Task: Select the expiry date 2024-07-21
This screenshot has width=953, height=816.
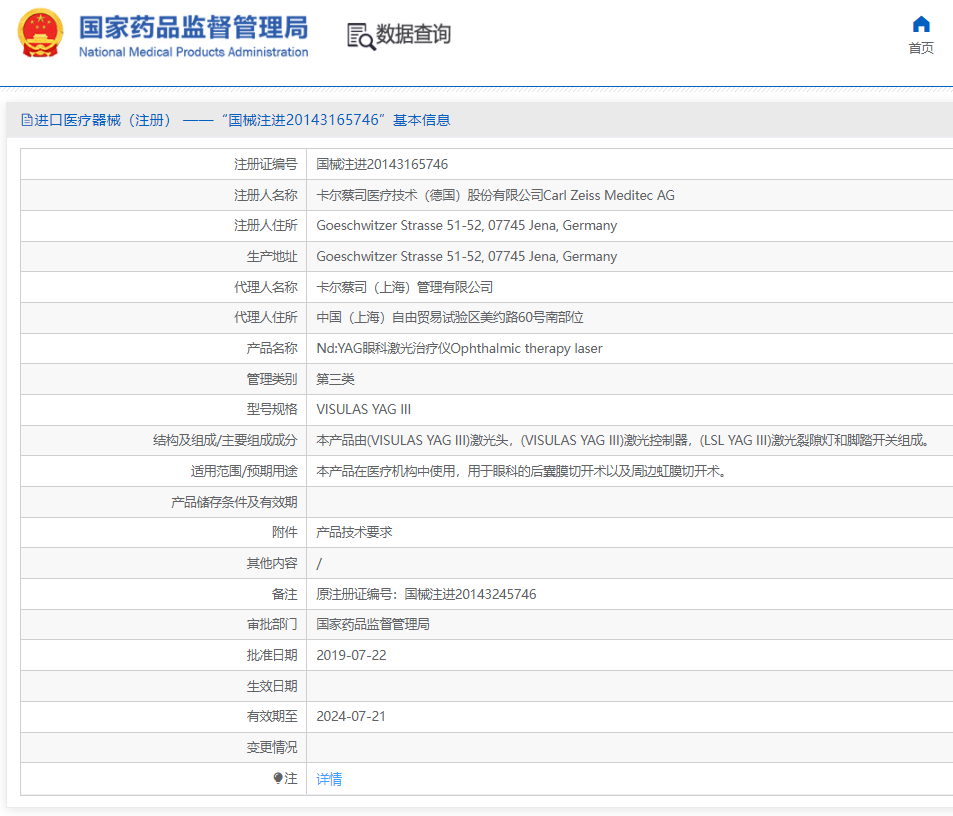Action: tap(351, 716)
